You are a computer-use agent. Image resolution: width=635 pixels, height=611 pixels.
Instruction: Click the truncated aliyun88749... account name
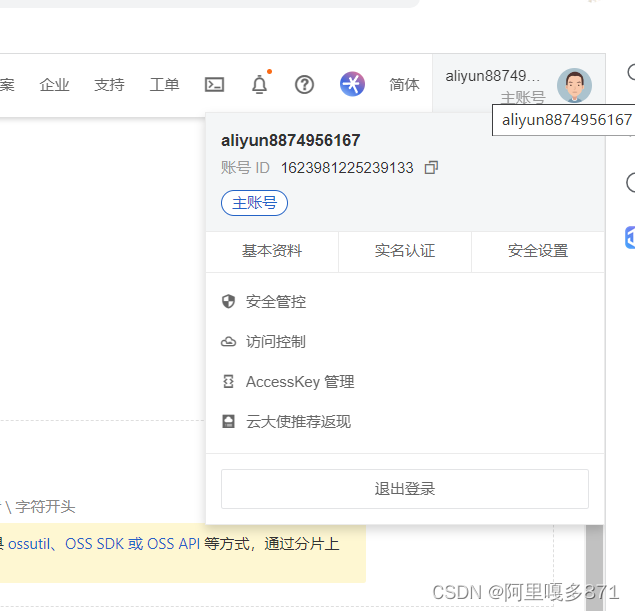pyautogui.click(x=492, y=76)
